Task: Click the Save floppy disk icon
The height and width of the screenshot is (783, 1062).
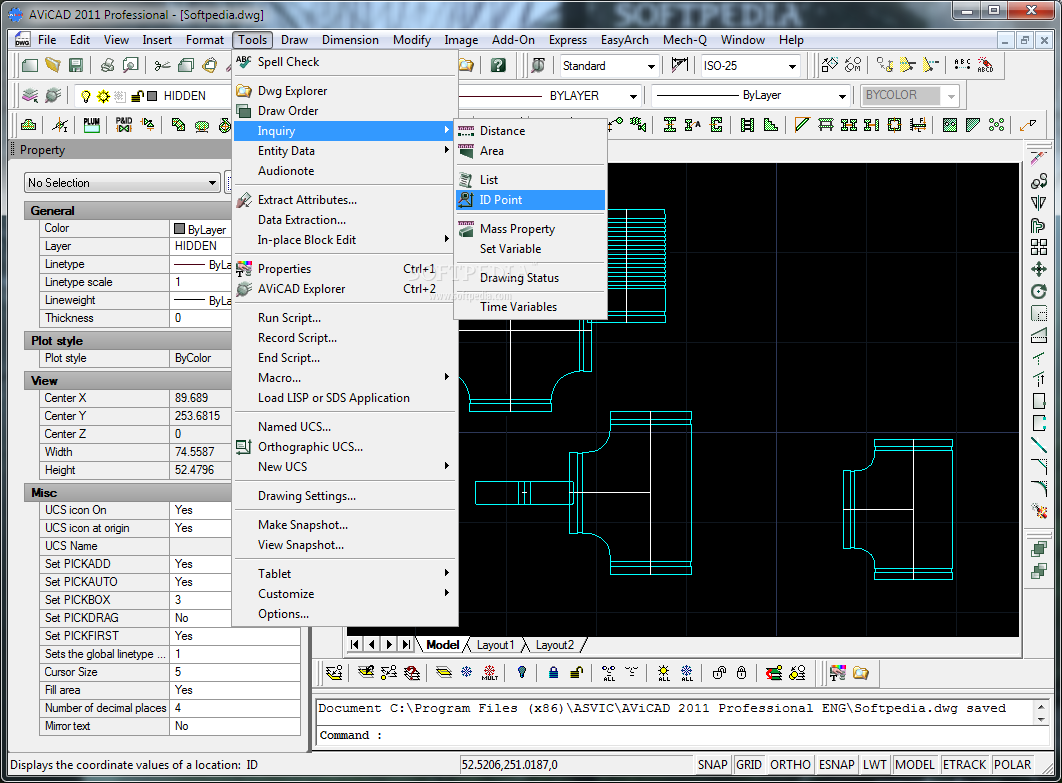Action: [x=76, y=65]
